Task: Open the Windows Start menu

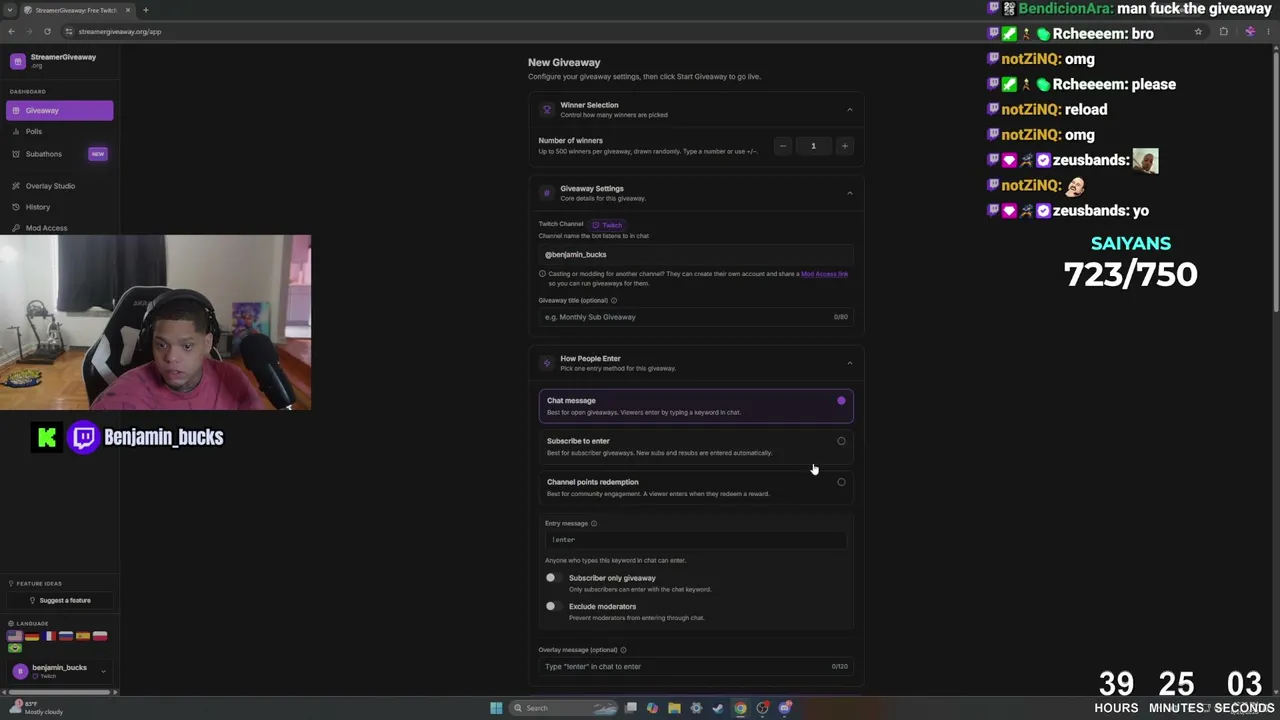Action: click(x=496, y=708)
